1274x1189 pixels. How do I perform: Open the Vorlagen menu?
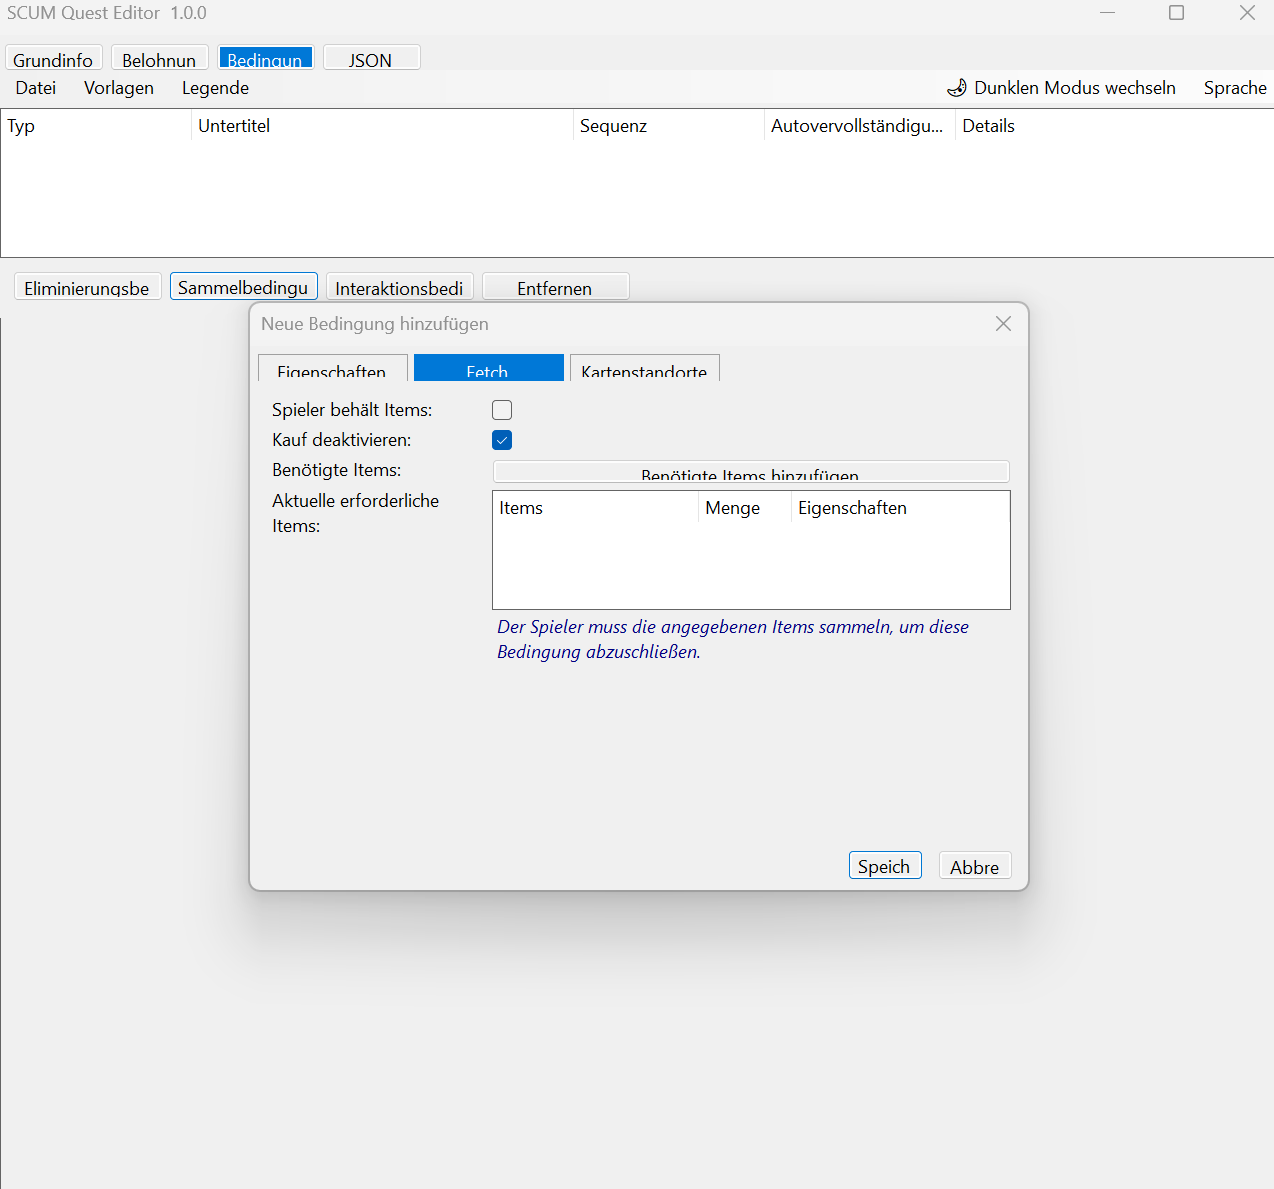[x=119, y=88]
